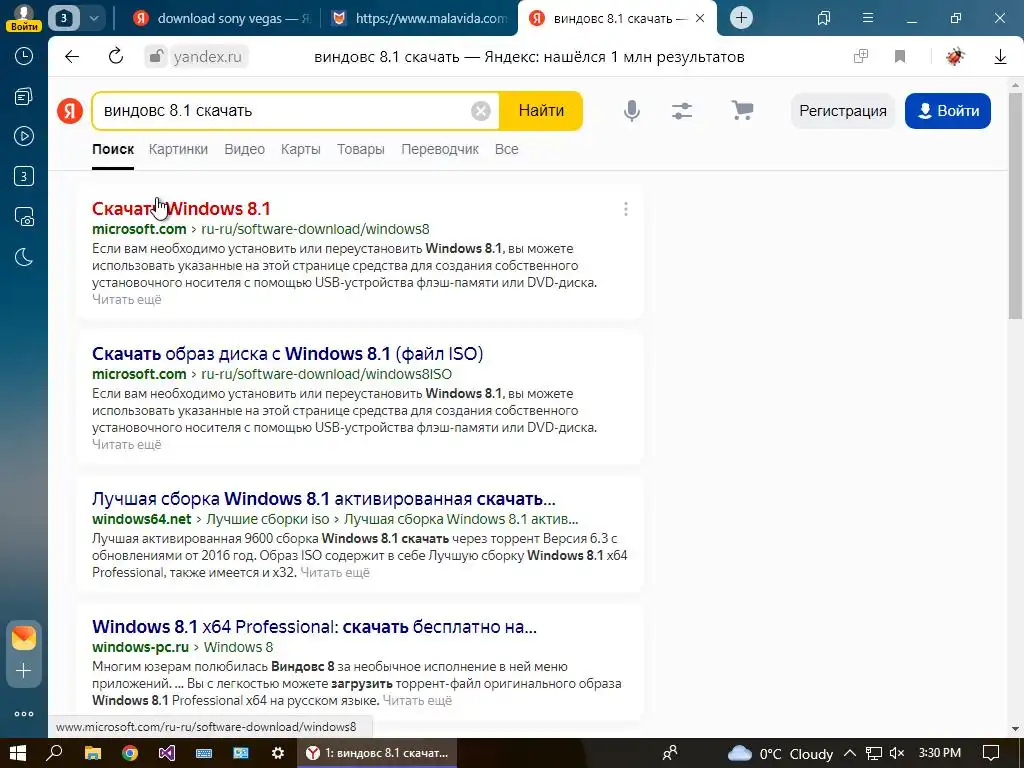Open search settings sliders icon
This screenshot has width=1024, height=768.
(682, 111)
